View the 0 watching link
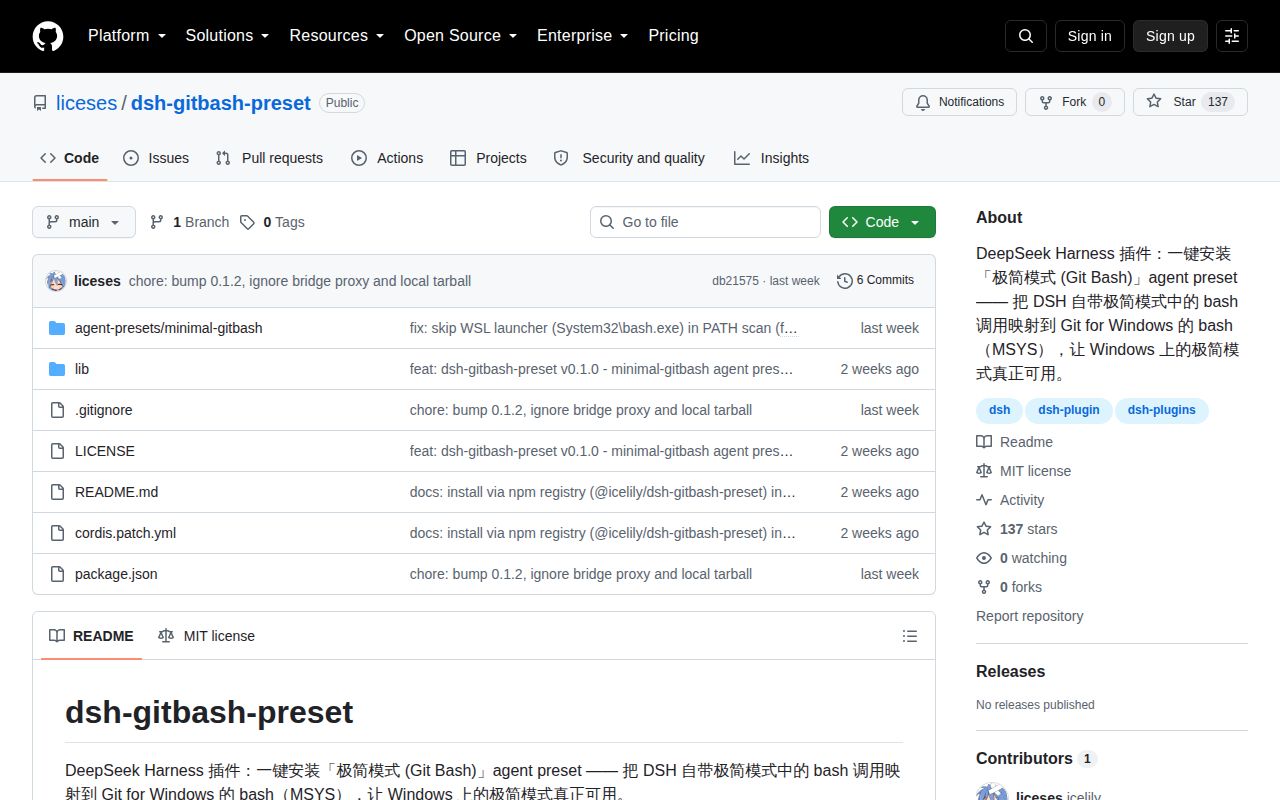 click(1021, 558)
